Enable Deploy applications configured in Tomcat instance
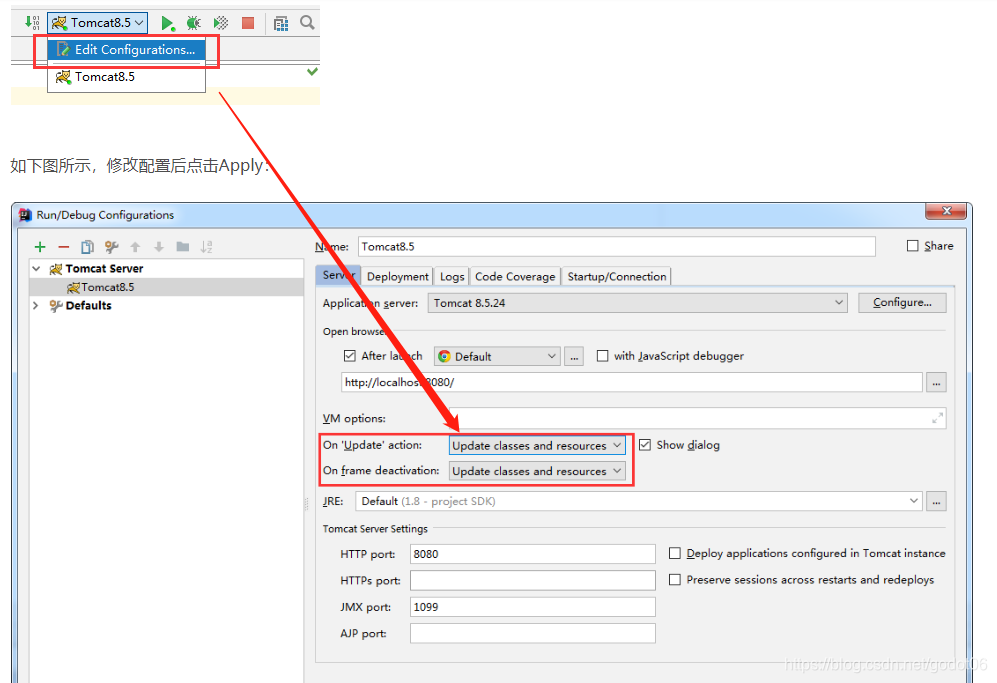Viewport: 997px width, 683px height. click(x=675, y=553)
